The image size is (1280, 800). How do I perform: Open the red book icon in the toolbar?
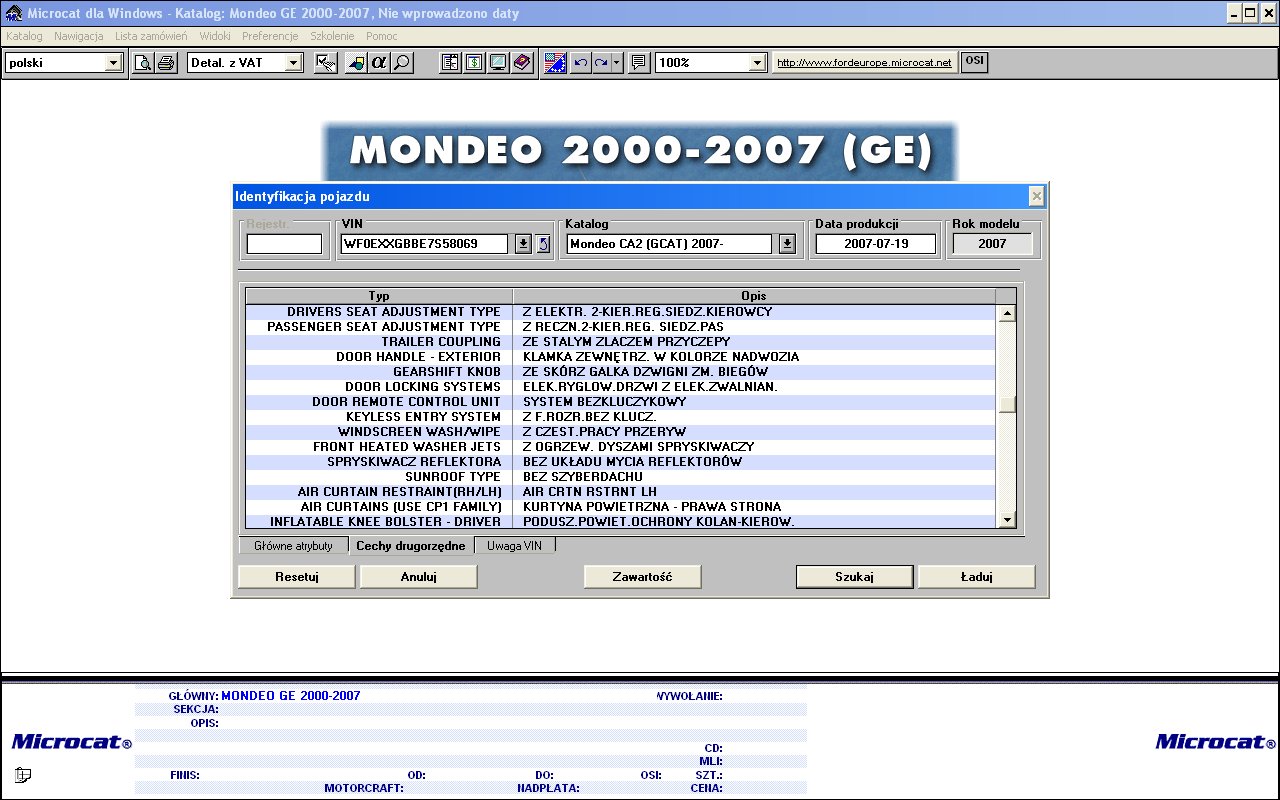[x=521, y=63]
